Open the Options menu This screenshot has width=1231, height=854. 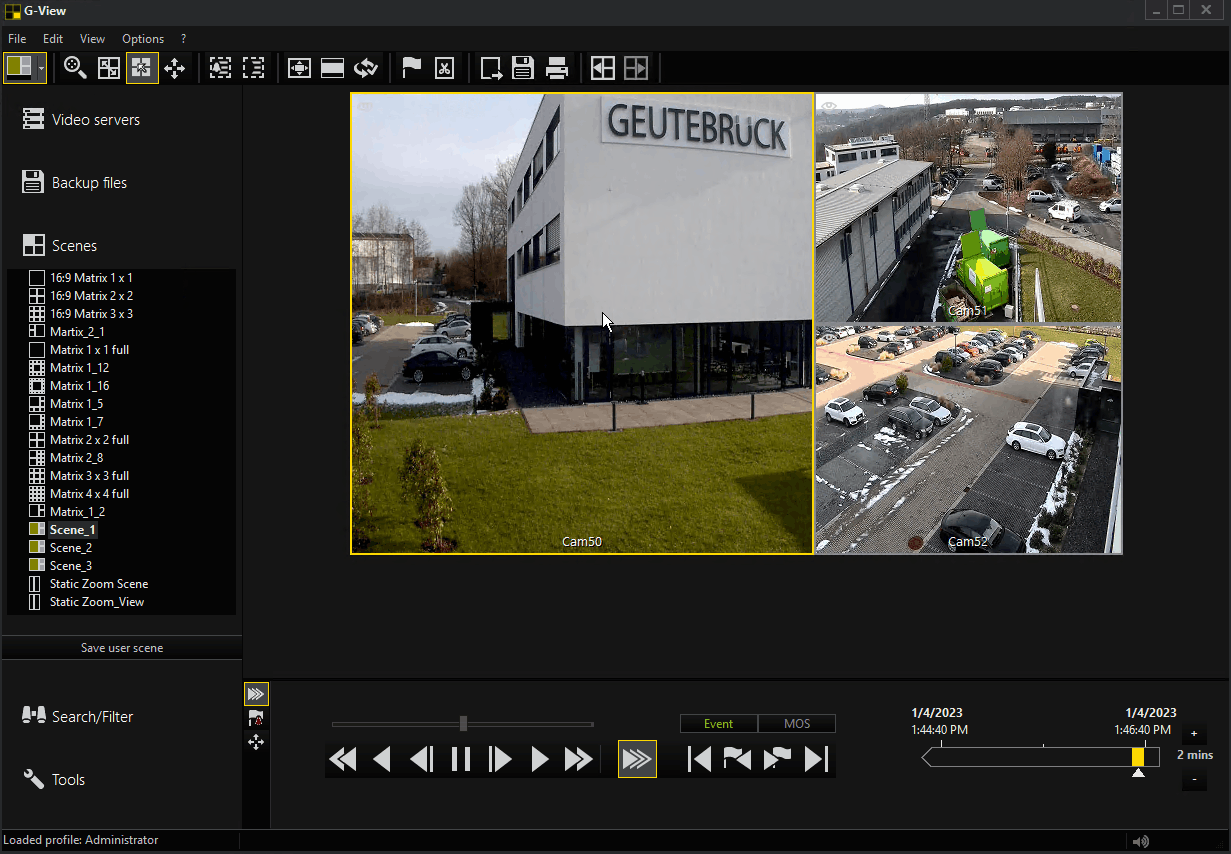143,39
